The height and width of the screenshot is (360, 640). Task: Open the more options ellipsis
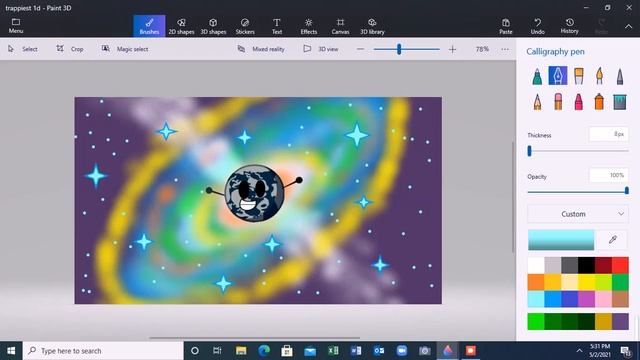click(x=505, y=49)
